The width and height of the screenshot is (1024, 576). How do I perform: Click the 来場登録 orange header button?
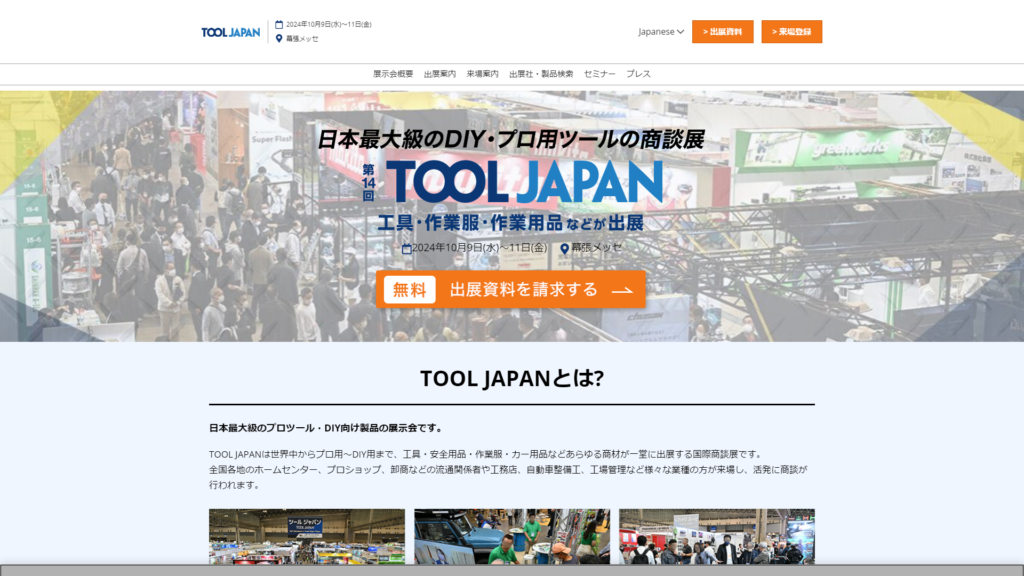coord(792,31)
